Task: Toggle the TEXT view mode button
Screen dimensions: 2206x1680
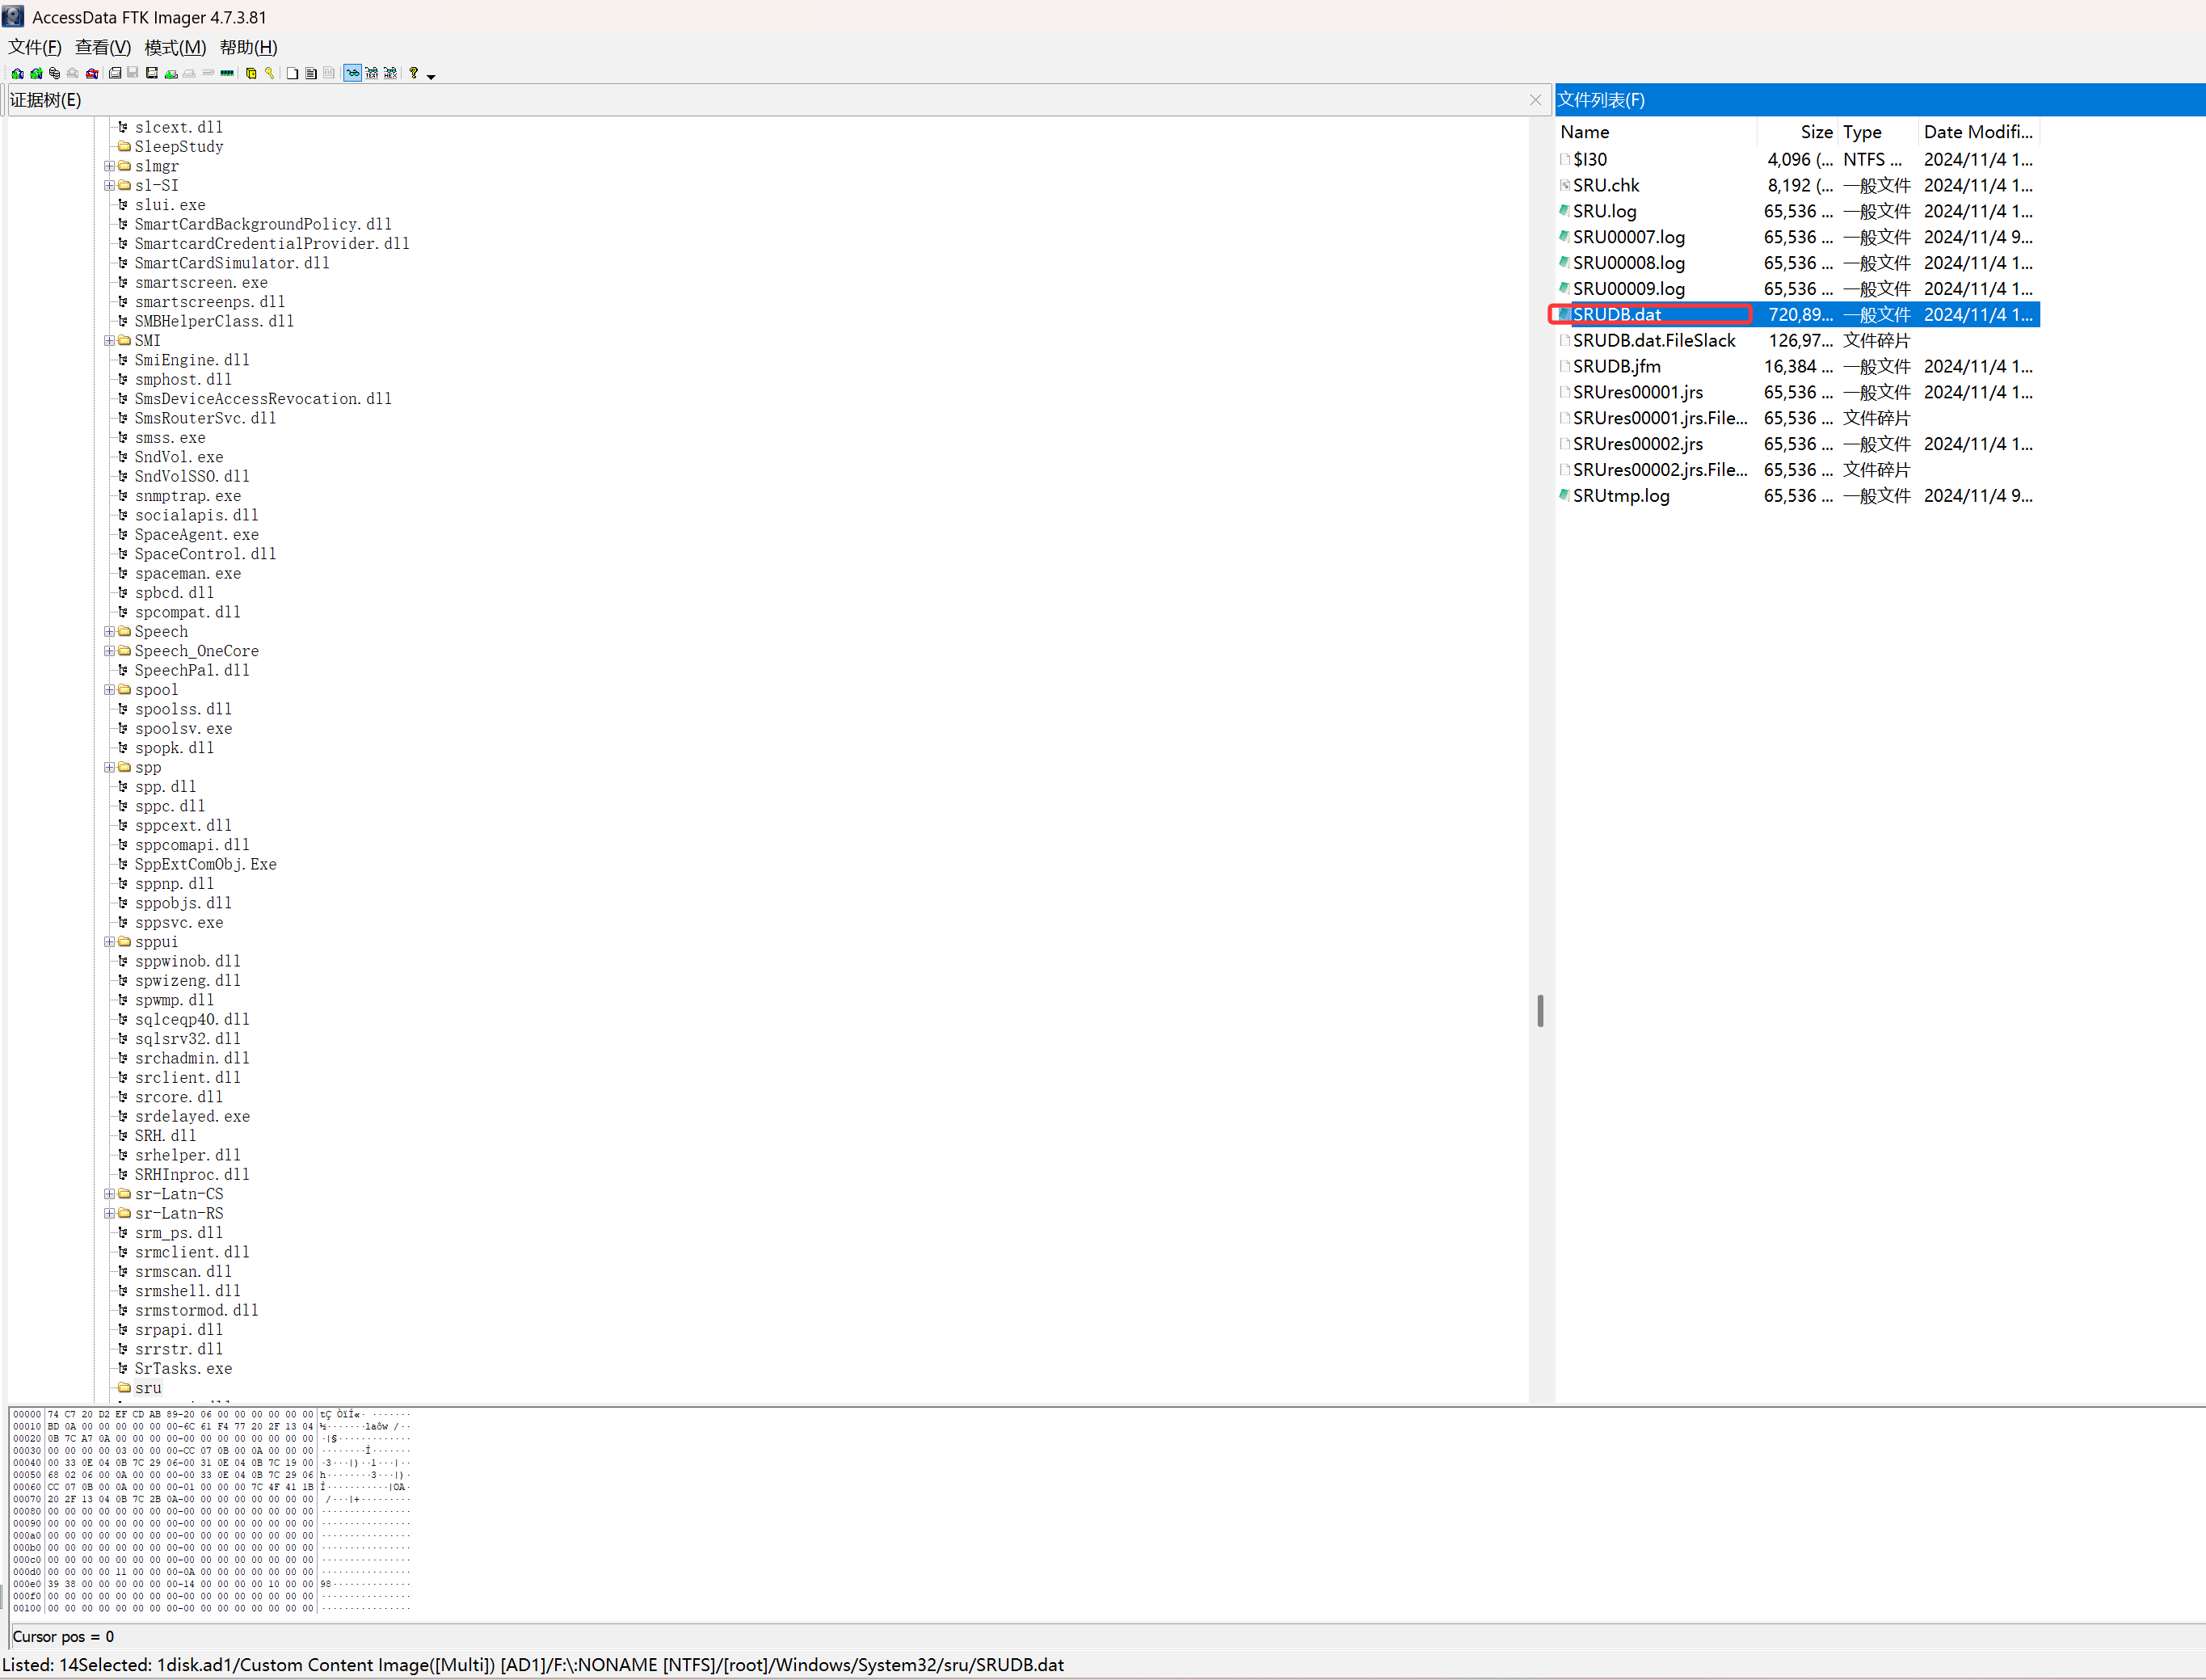Action: 372,73
